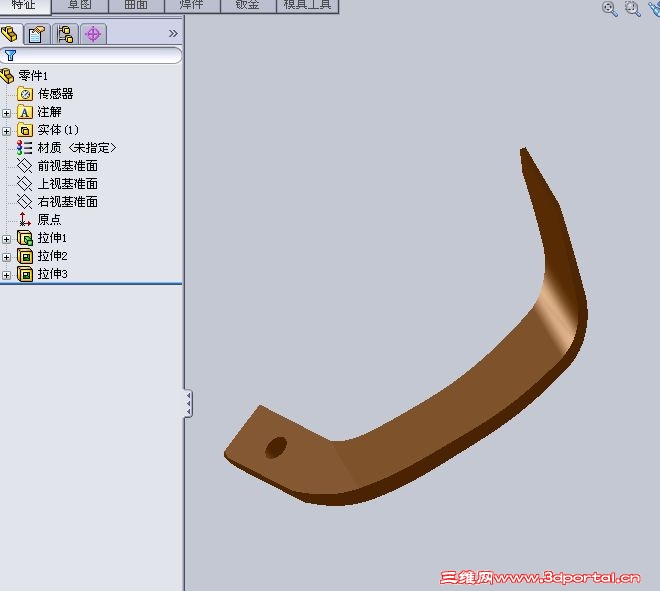Screen dimensions: 660x591
Task: Switch to the 特征 features tab
Action: 24,5
